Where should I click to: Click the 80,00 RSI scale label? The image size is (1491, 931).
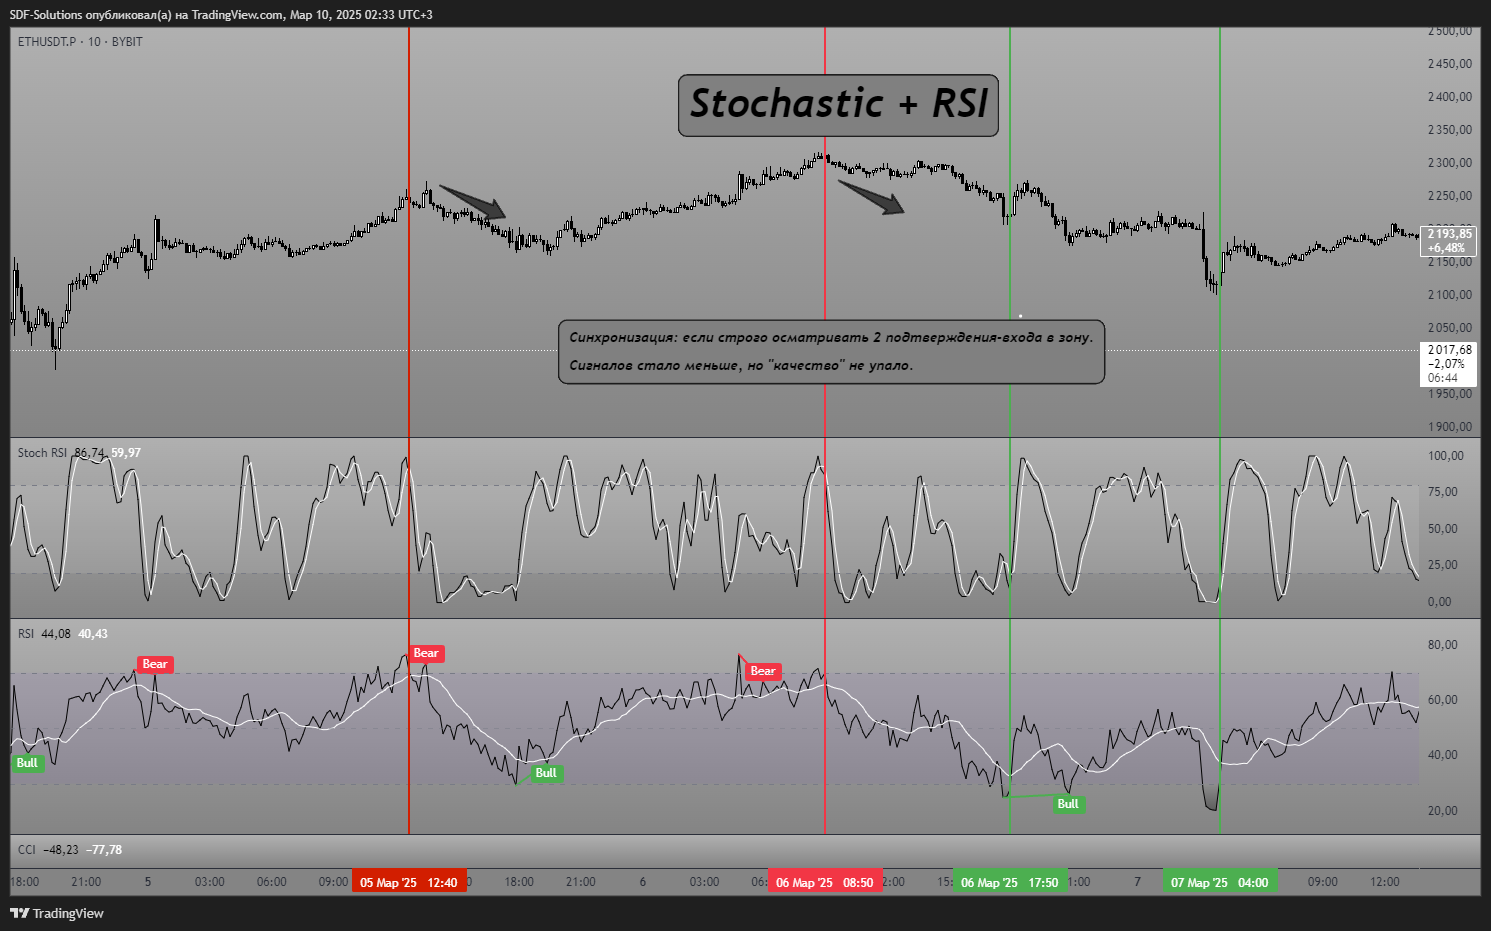(x=1443, y=645)
